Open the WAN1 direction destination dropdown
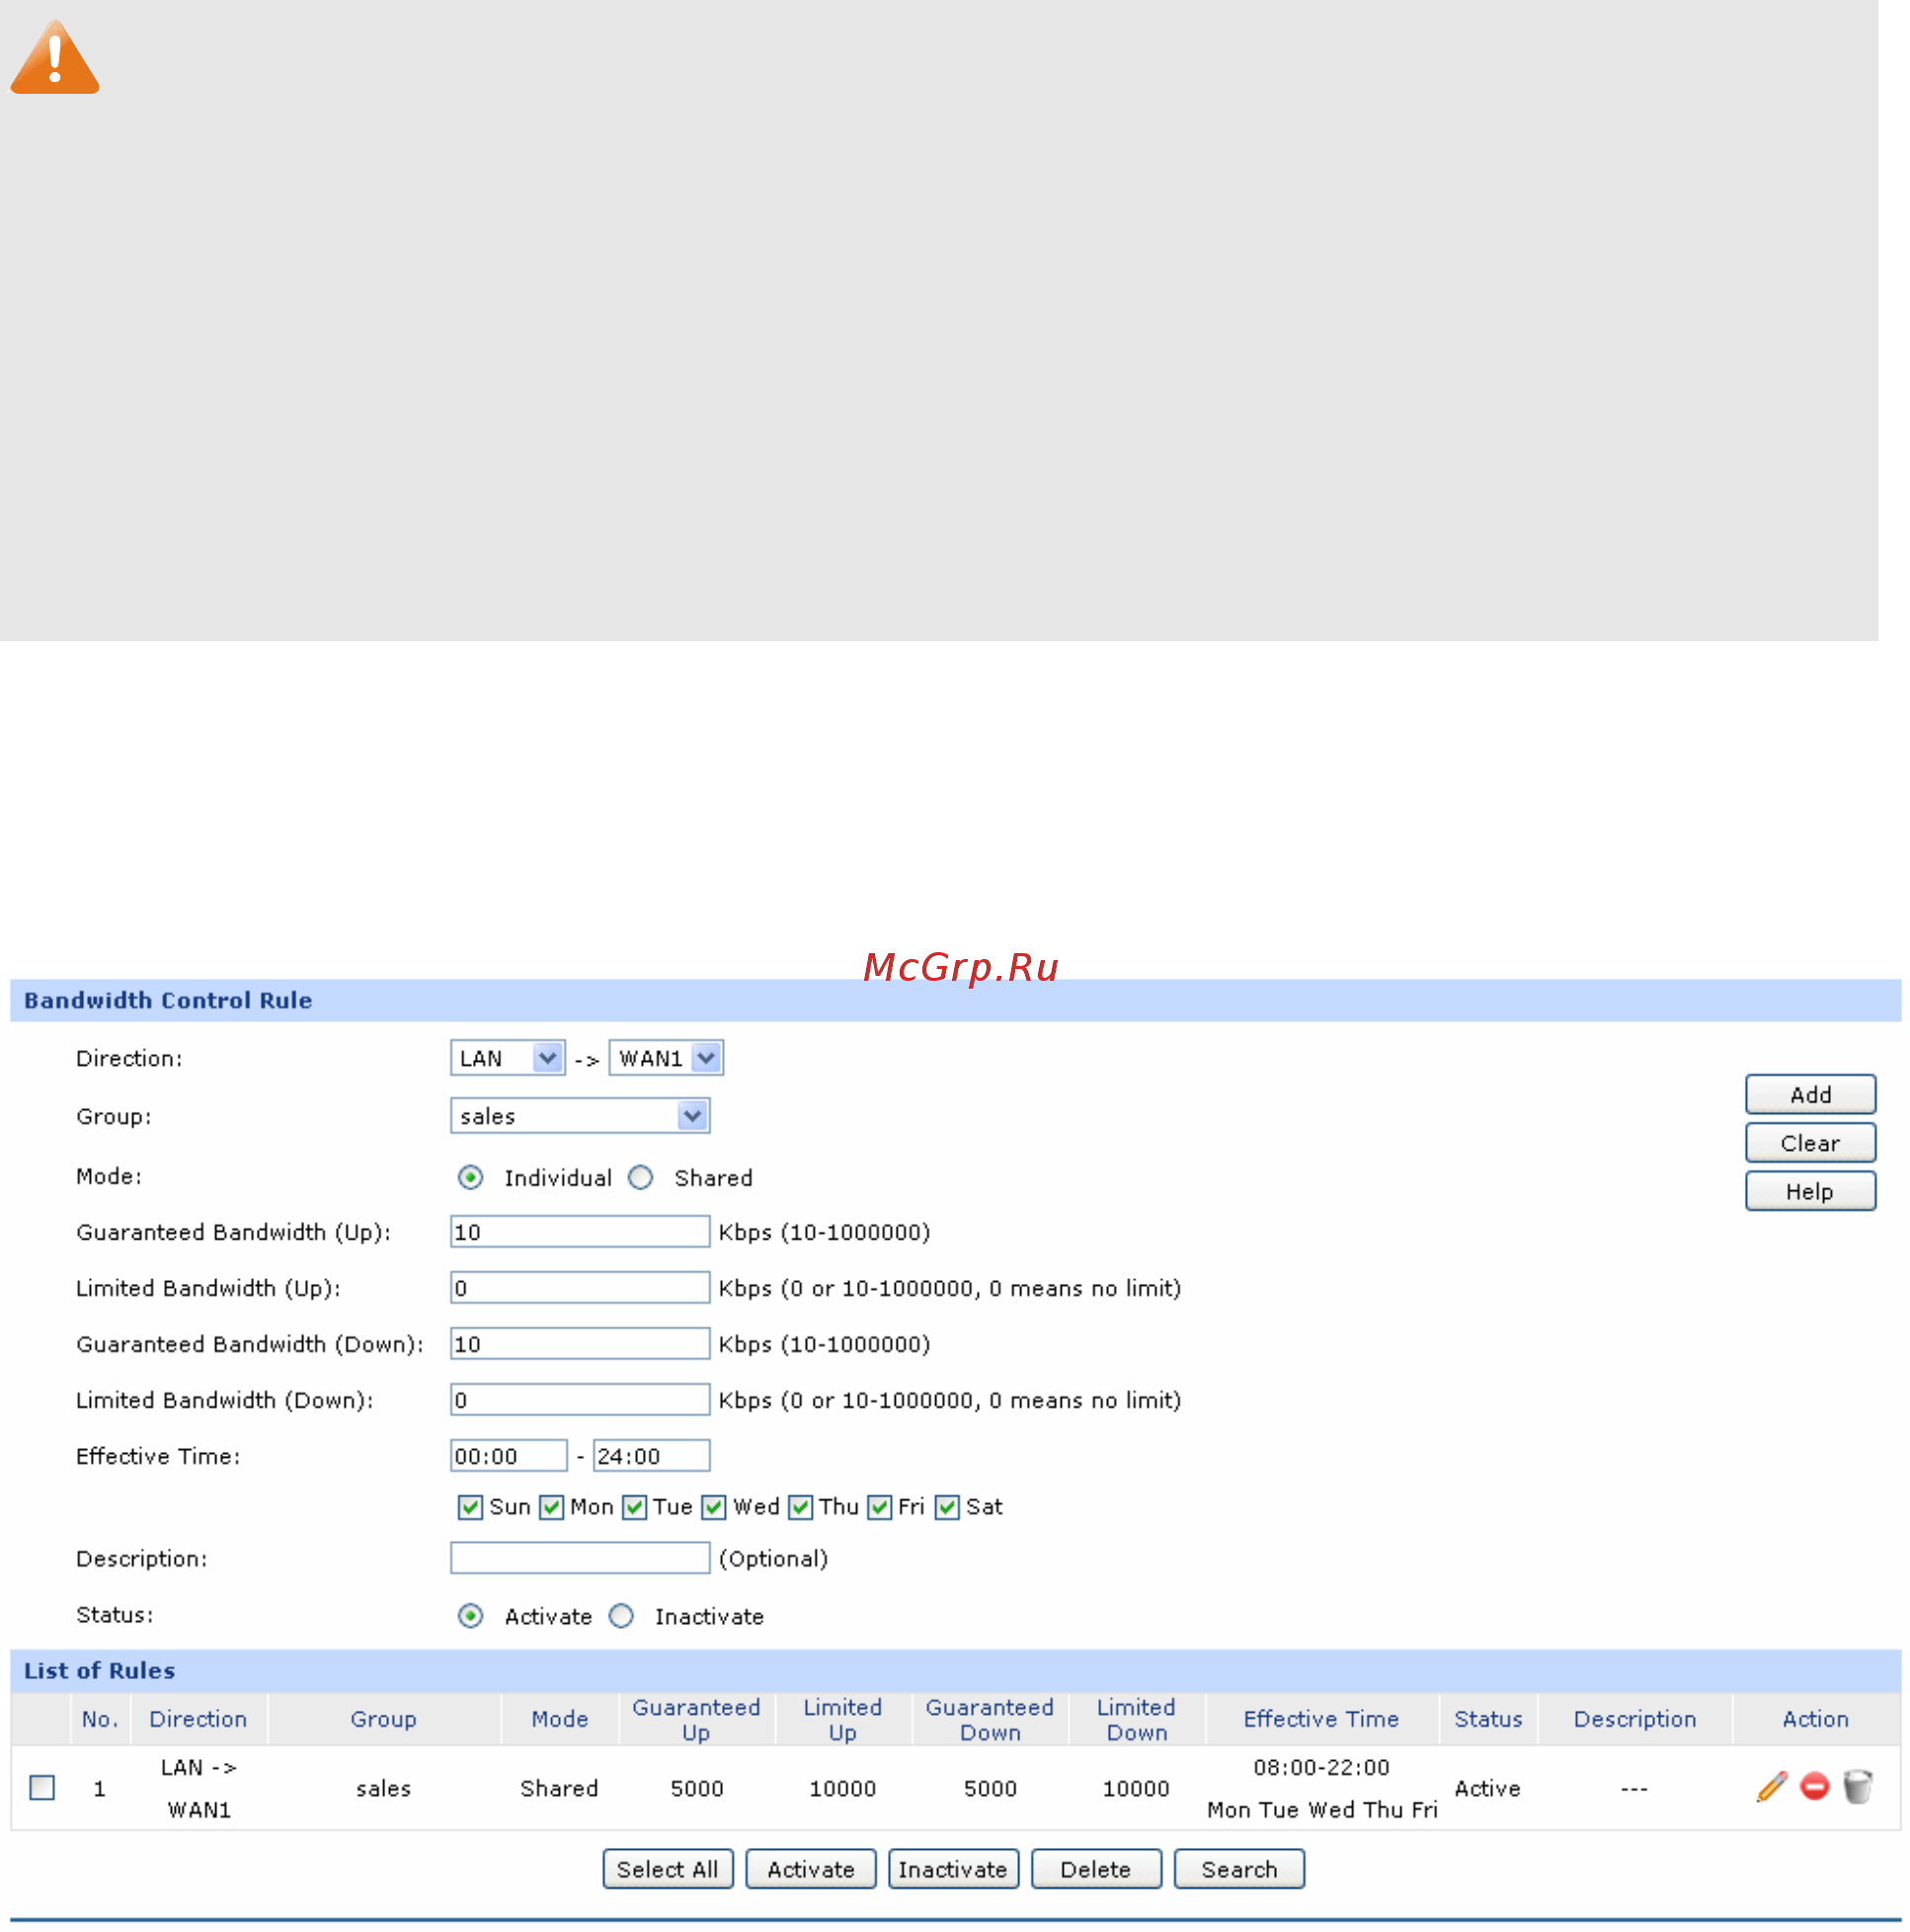The height and width of the screenshot is (1932, 1910). [x=666, y=1058]
